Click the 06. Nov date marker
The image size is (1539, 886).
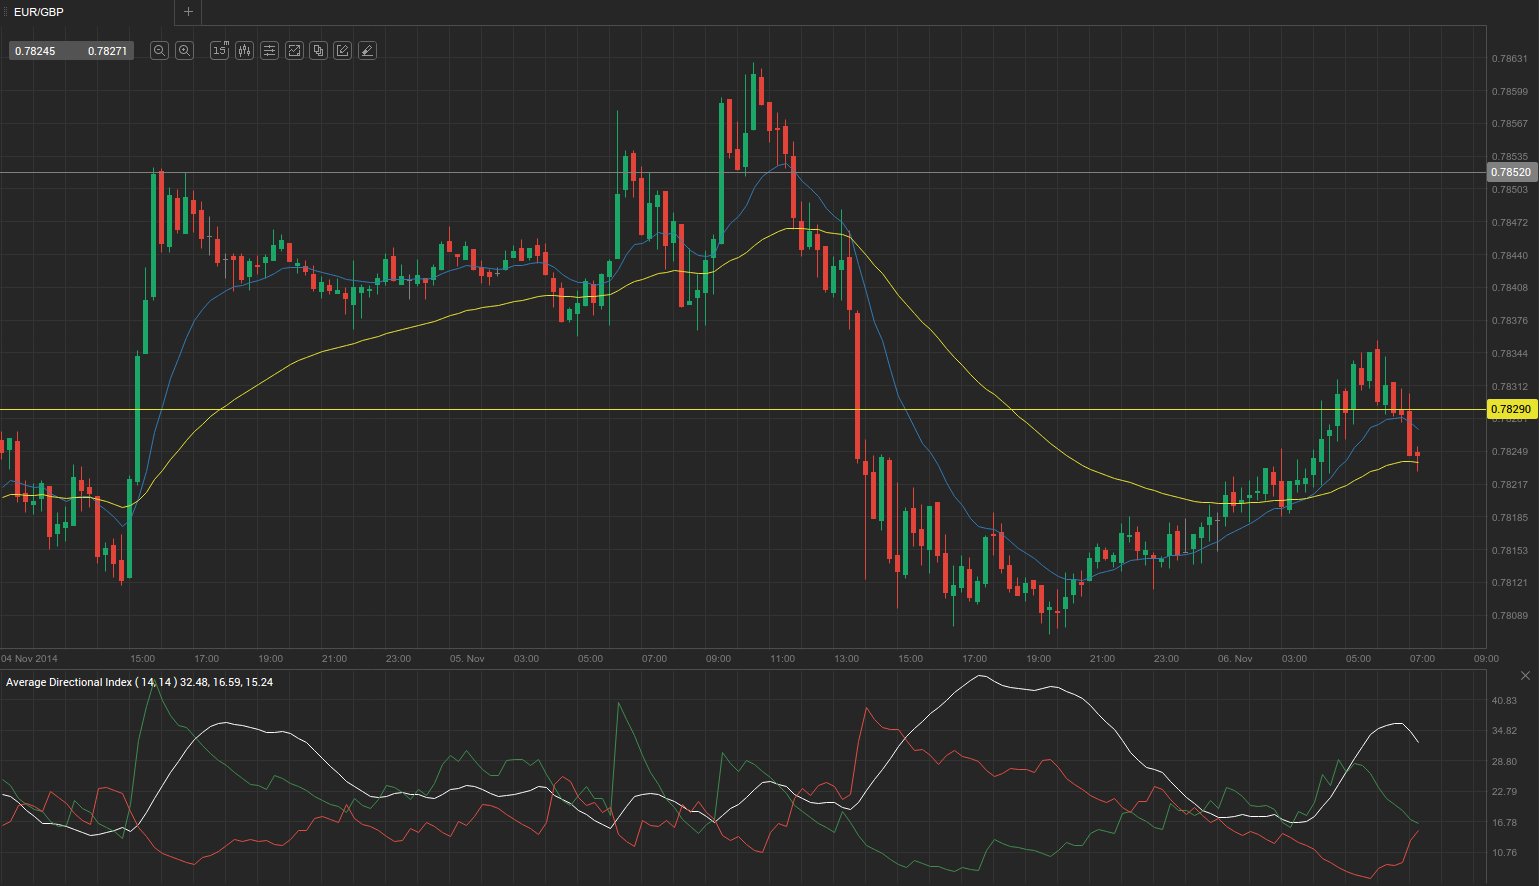1235,659
